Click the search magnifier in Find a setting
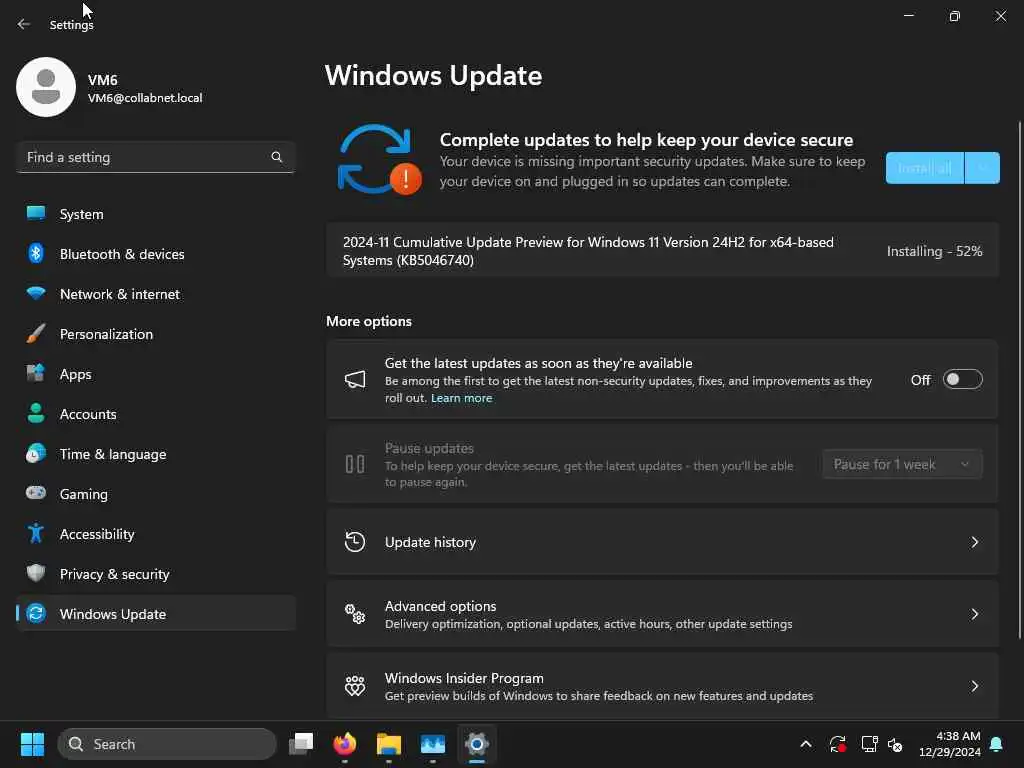 point(276,157)
